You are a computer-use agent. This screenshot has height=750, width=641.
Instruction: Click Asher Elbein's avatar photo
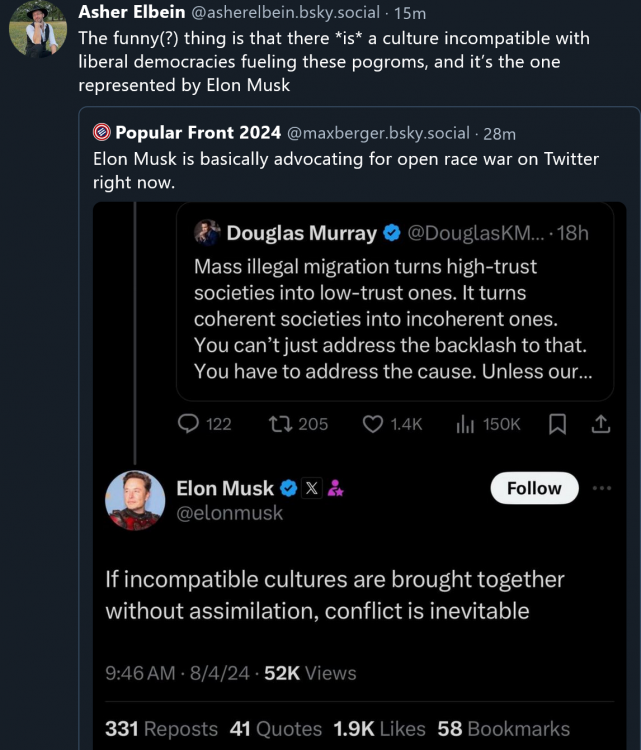(x=38, y=28)
